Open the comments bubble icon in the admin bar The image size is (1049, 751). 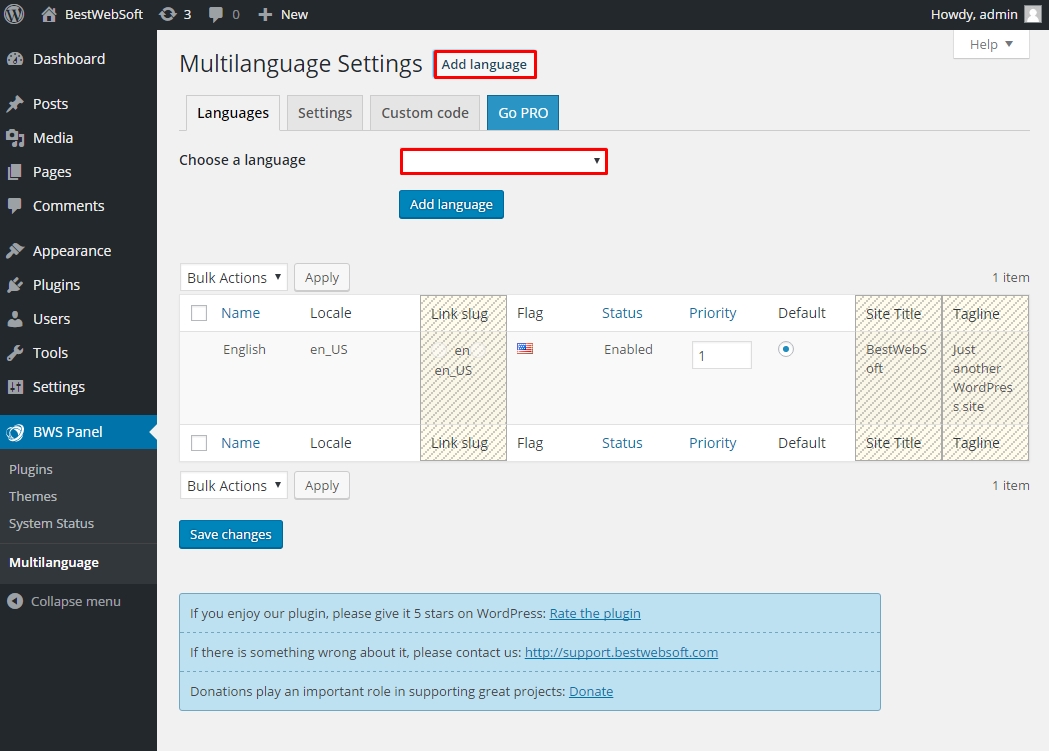pos(215,14)
